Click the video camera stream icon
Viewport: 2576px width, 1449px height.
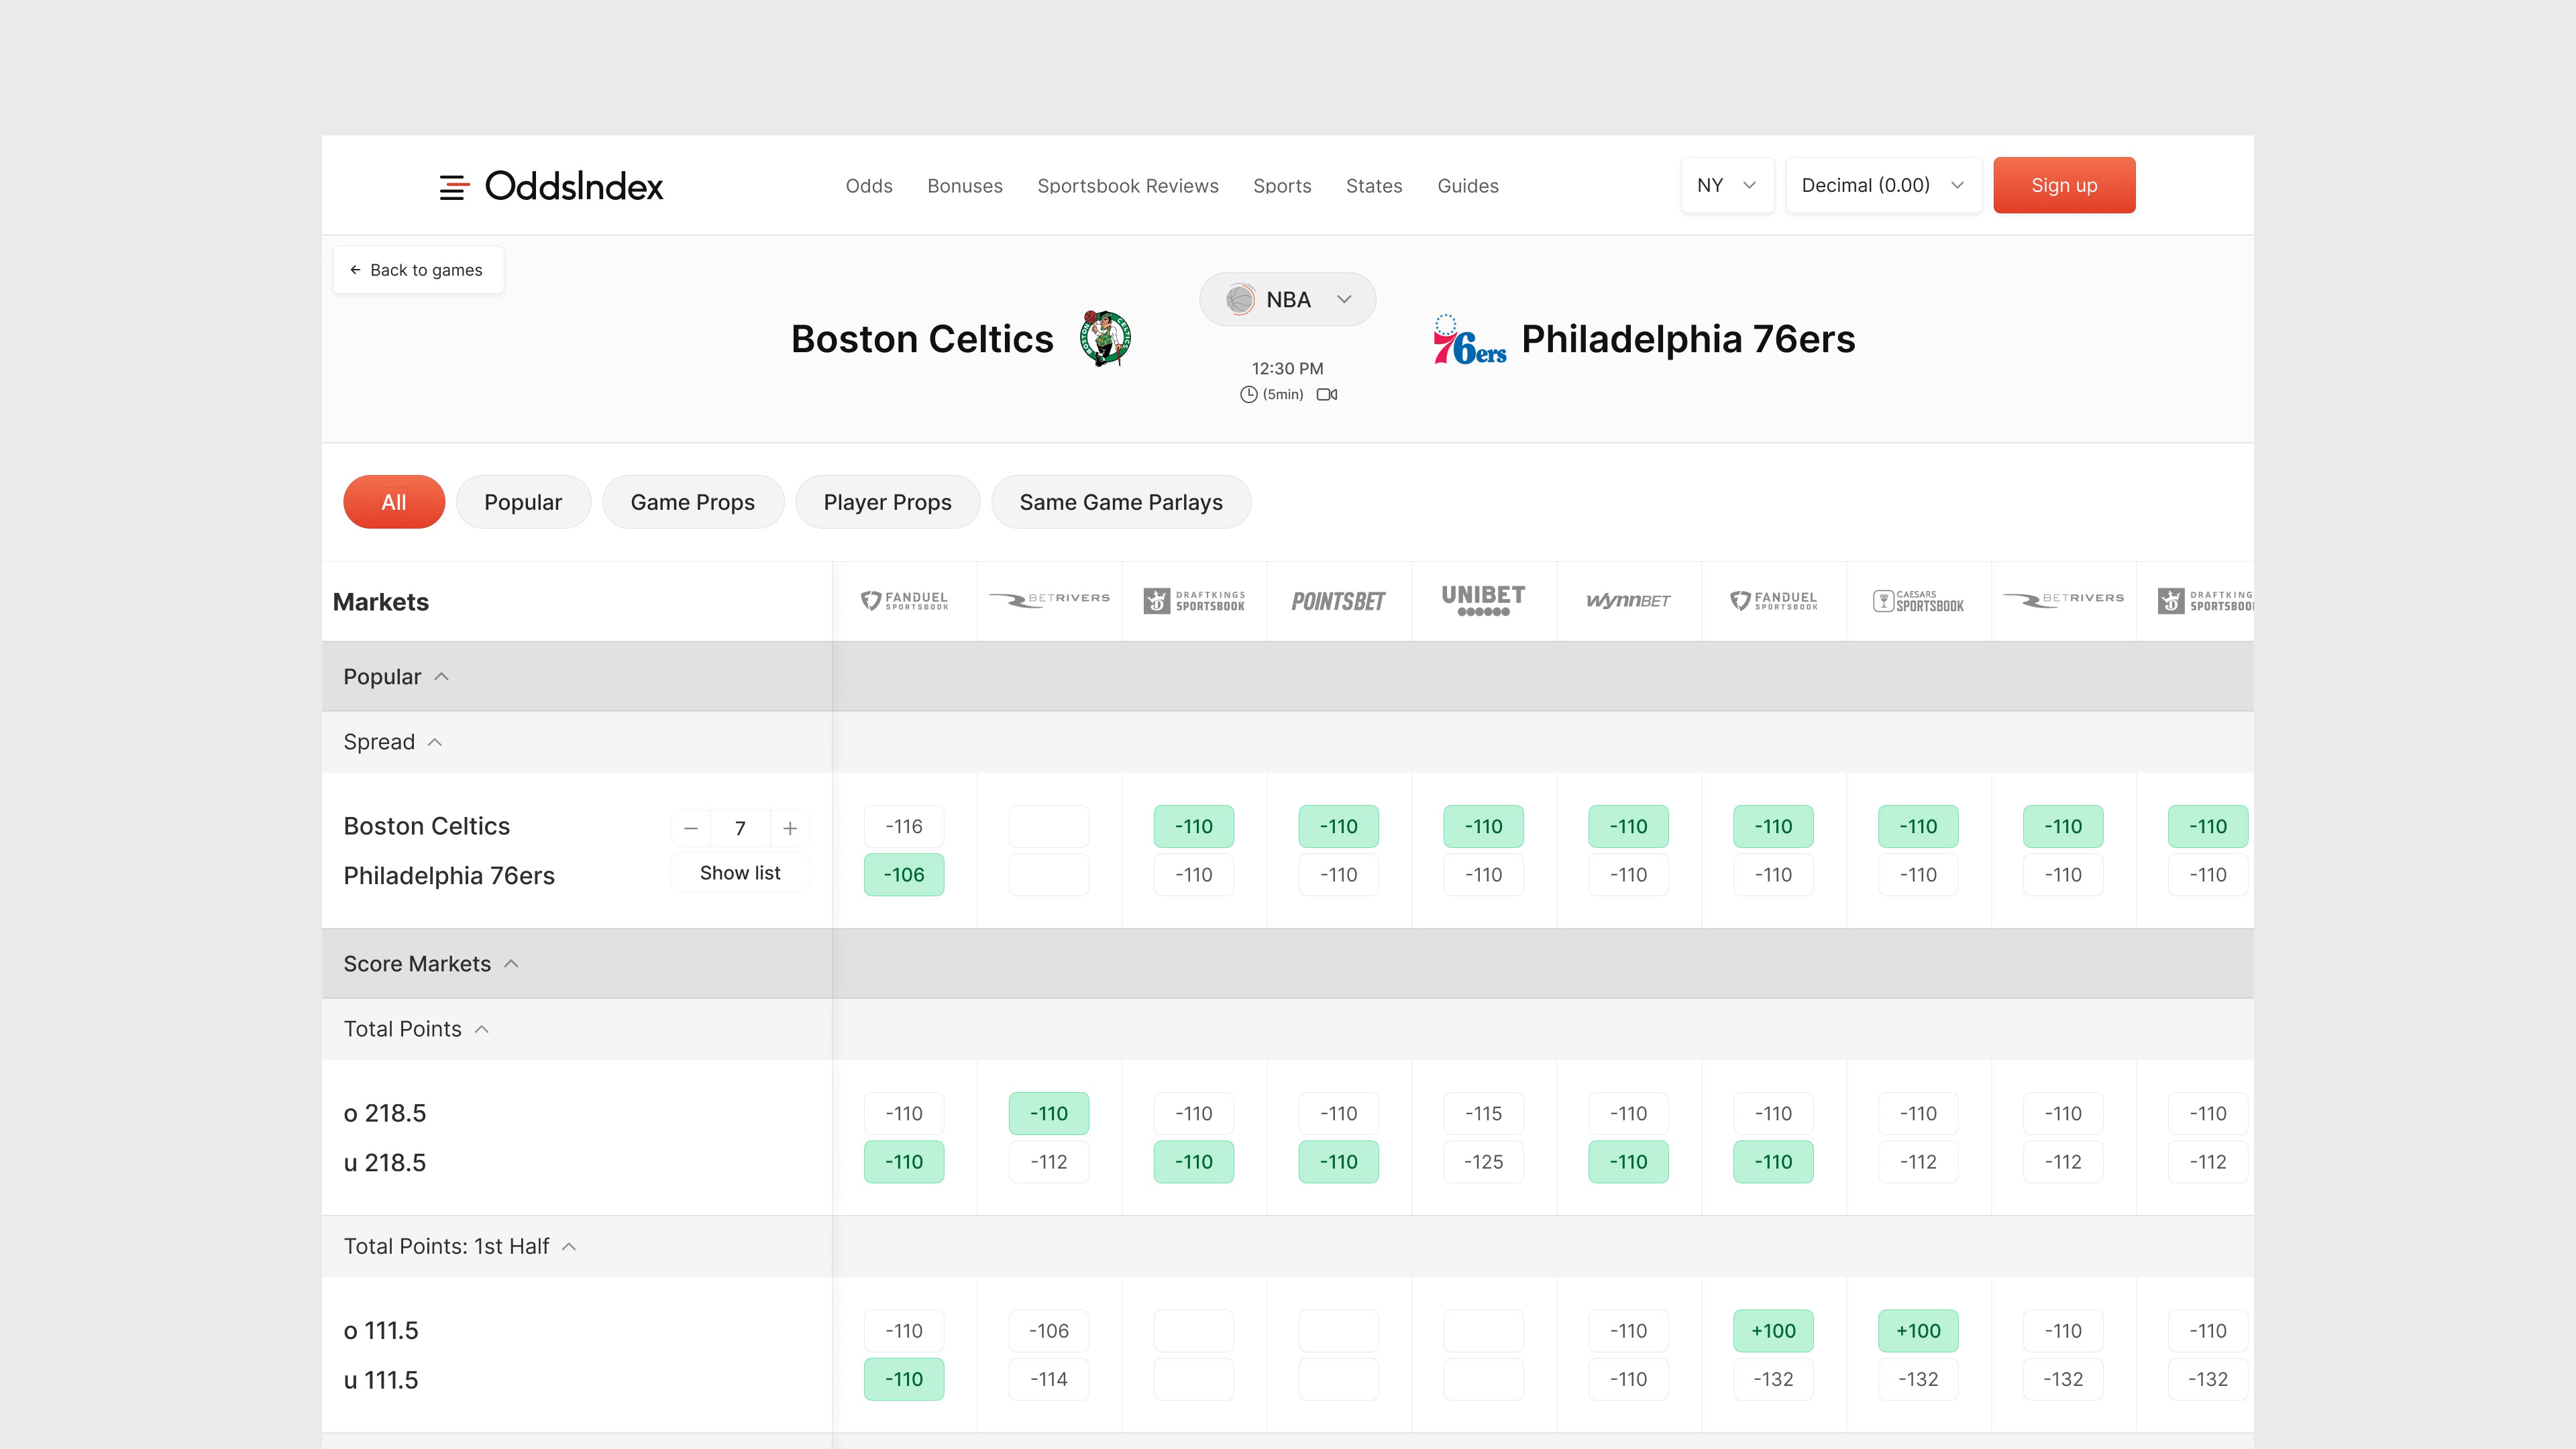coord(1327,394)
